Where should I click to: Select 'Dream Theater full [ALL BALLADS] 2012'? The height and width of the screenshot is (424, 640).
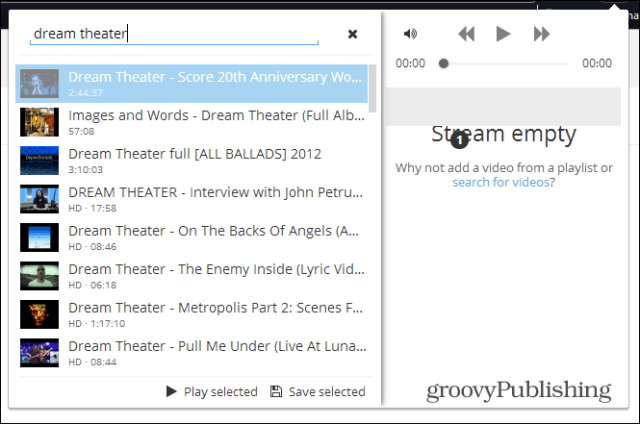tap(191, 160)
